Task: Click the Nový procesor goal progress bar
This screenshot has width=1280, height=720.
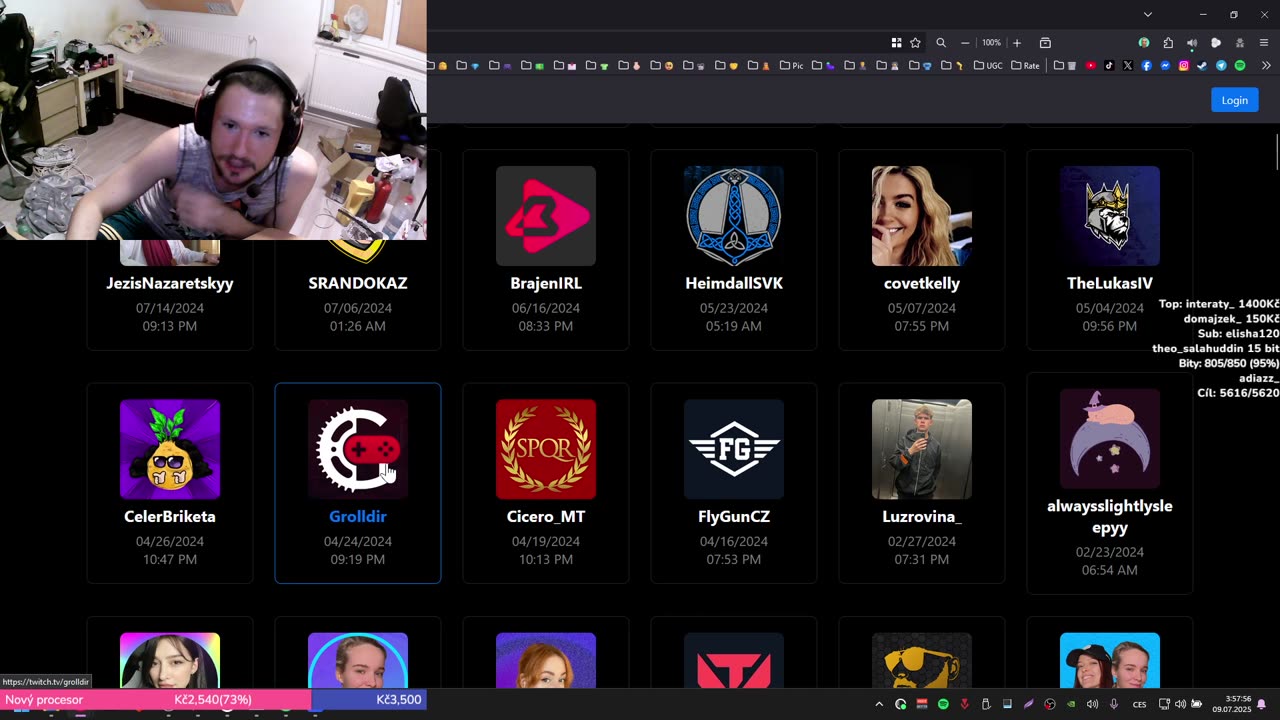Action: [214, 699]
